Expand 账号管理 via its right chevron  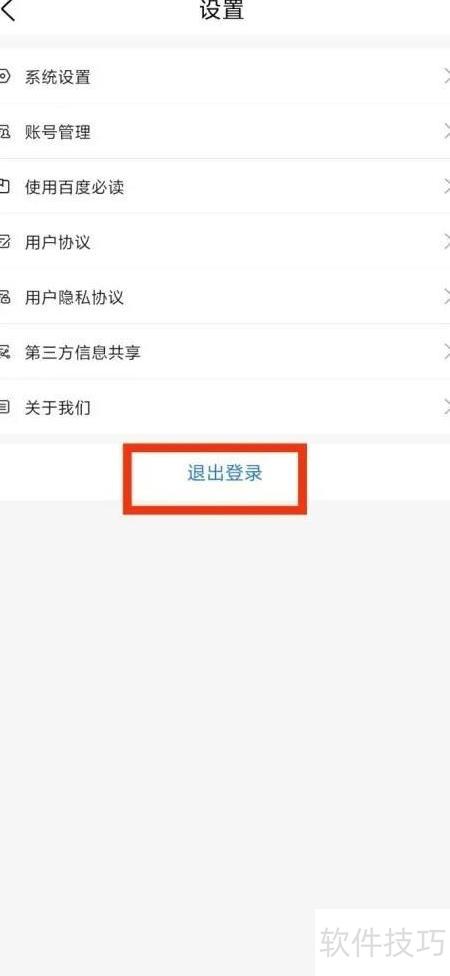(446, 131)
